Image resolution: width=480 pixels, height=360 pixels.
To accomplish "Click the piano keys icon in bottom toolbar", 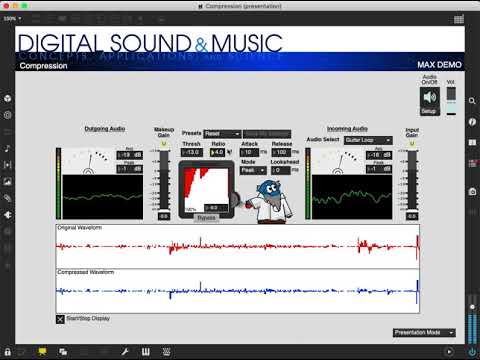I will (x=146, y=351).
